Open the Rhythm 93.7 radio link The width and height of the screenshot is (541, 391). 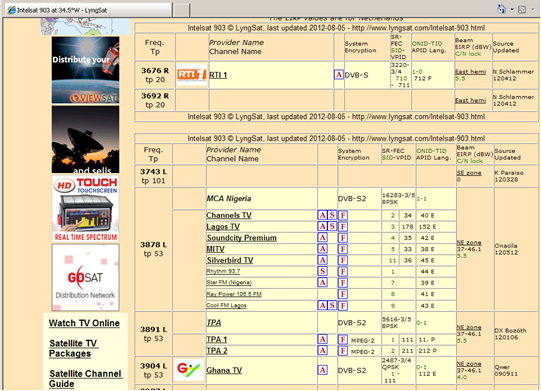(x=223, y=271)
